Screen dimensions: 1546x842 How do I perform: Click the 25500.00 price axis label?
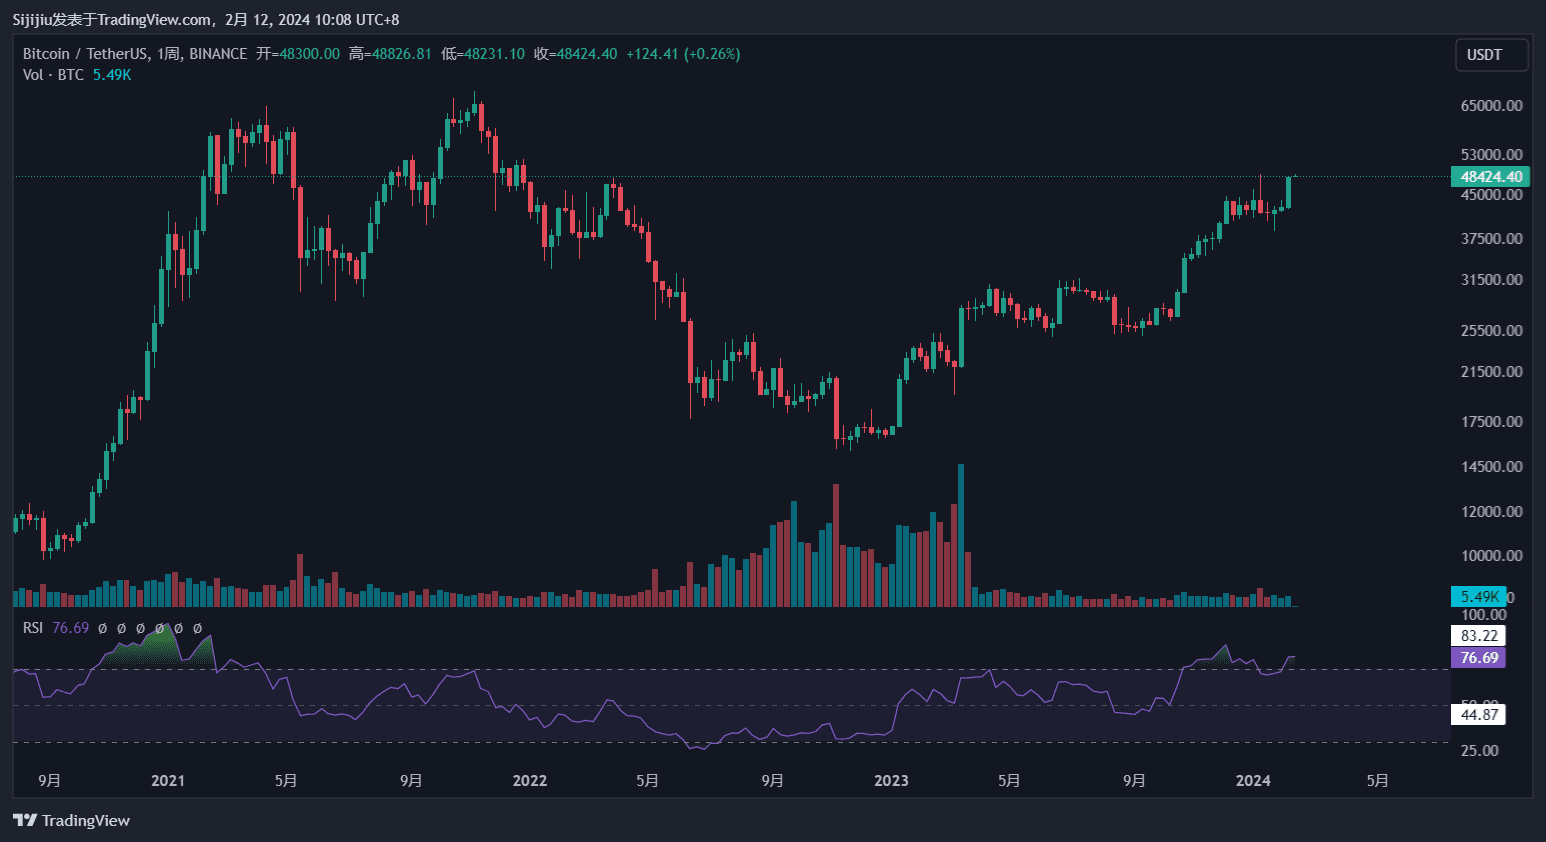(1491, 331)
